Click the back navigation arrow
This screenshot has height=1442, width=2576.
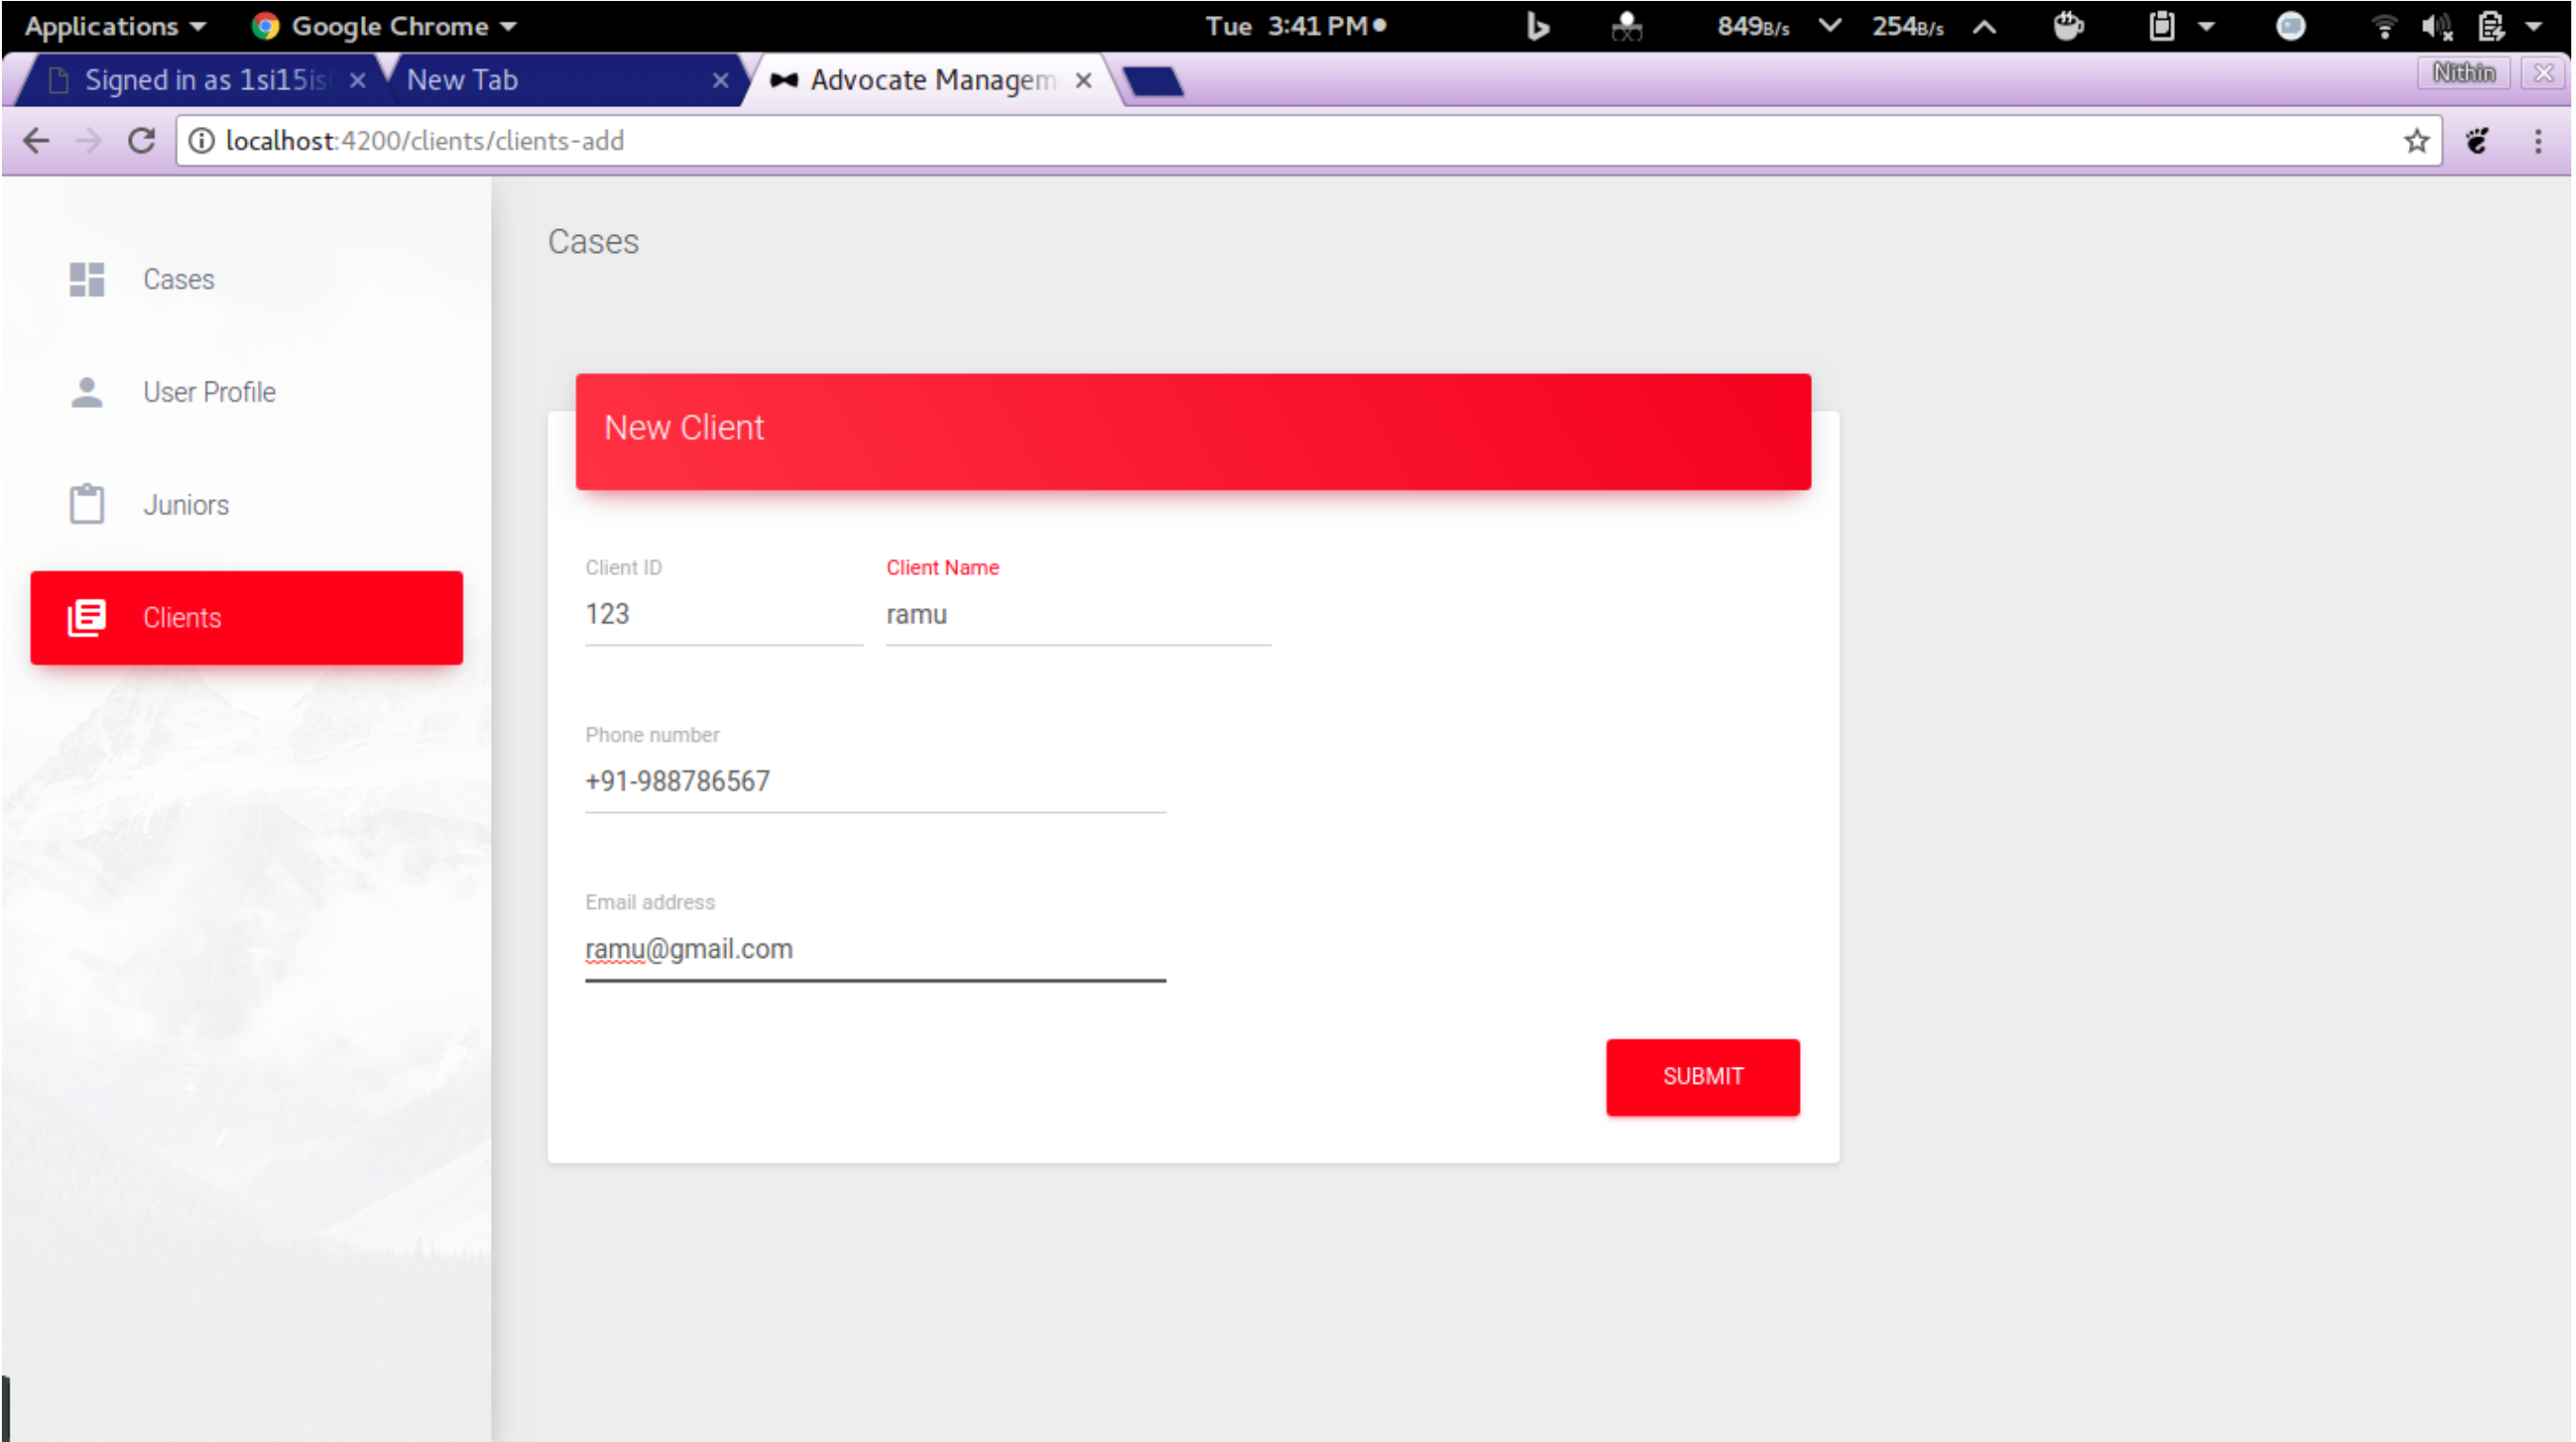coord(36,141)
